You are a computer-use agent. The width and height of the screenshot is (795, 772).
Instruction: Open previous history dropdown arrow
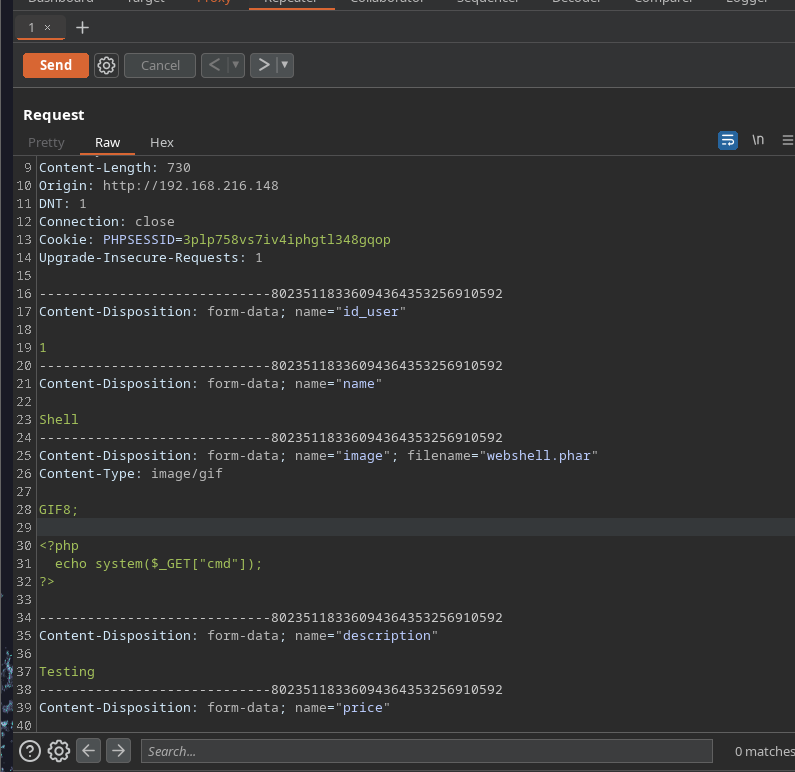(x=236, y=65)
